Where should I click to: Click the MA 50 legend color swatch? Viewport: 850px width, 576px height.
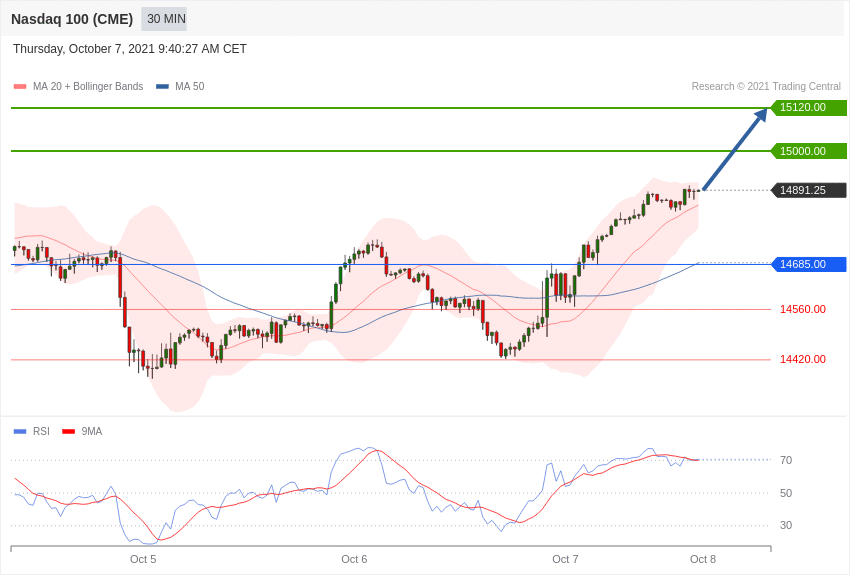[x=162, y=86]
